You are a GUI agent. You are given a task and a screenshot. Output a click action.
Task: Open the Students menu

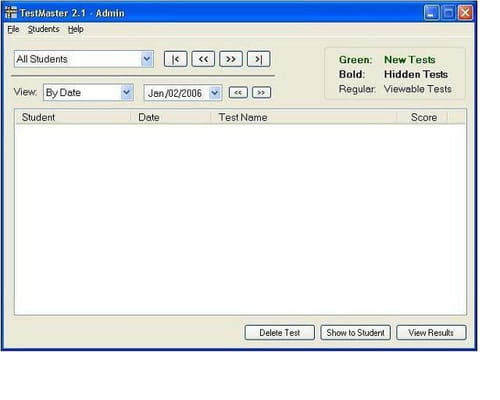44,29
